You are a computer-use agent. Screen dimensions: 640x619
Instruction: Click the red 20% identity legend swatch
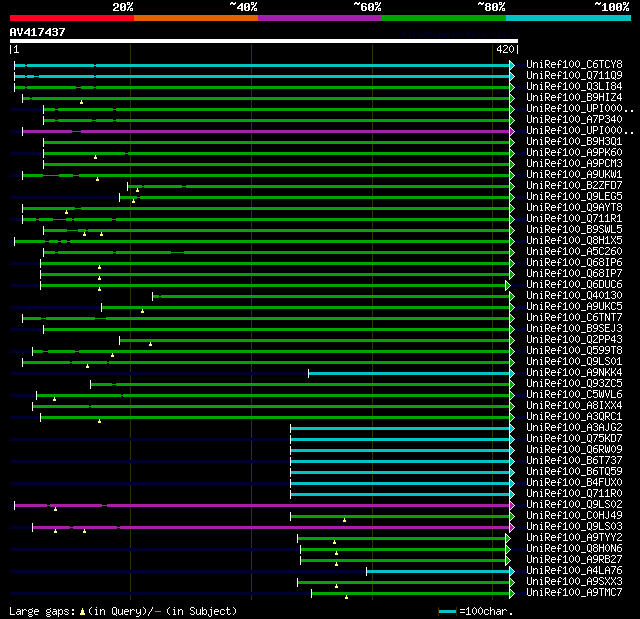coord(72,18)
